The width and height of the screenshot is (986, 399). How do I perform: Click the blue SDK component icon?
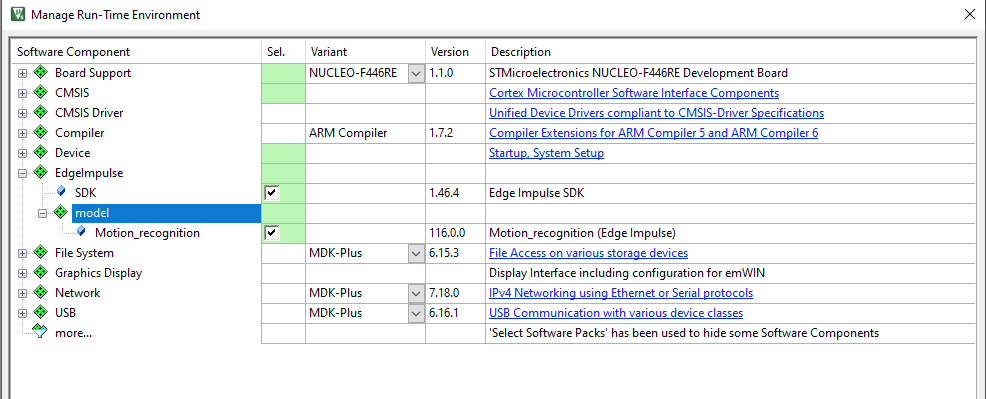pyautogui.click(x=61, y=192)
